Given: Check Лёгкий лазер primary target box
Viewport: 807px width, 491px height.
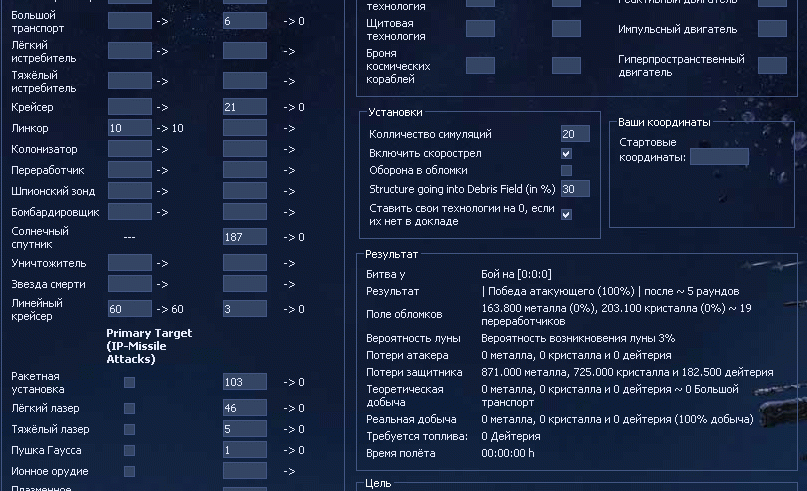Looking at the screenshot, I should click(129, 408).
